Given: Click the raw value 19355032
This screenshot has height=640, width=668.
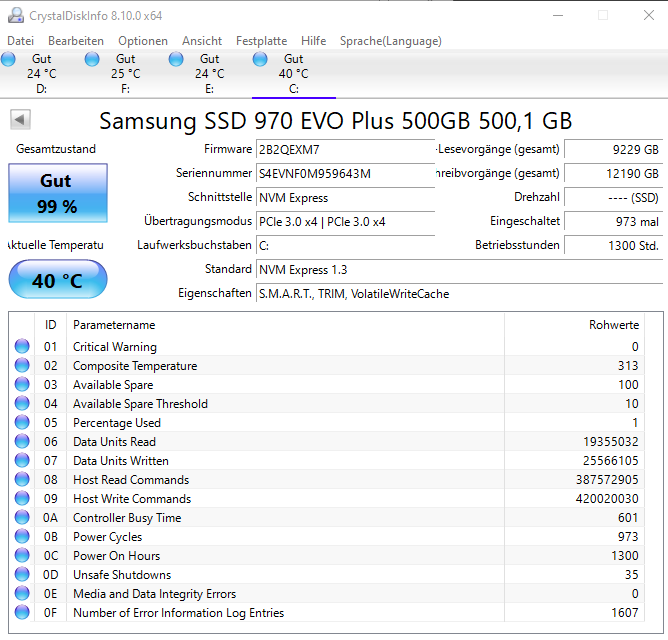Looking at the screenshot, I should [610, 442].
